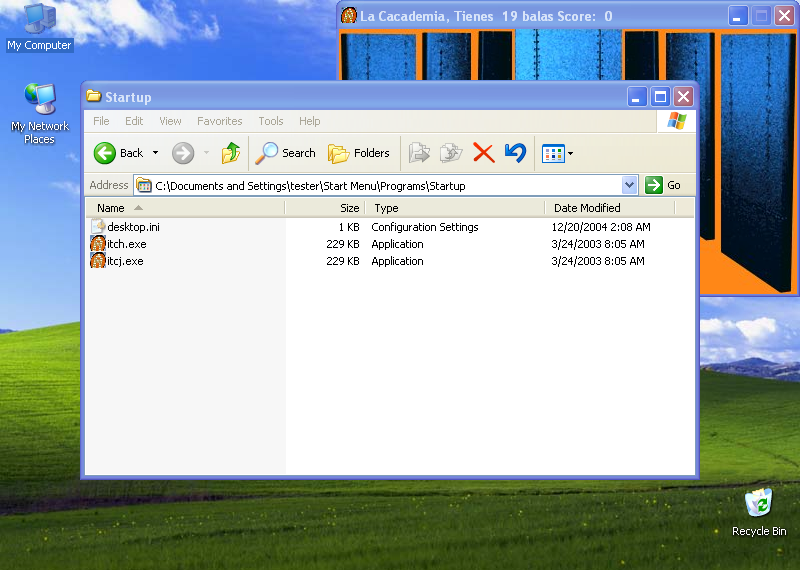The width and height of the screenshot is (800, 570).
Task: Open the Back history dropdown arrow
Action: coord(156,153)
